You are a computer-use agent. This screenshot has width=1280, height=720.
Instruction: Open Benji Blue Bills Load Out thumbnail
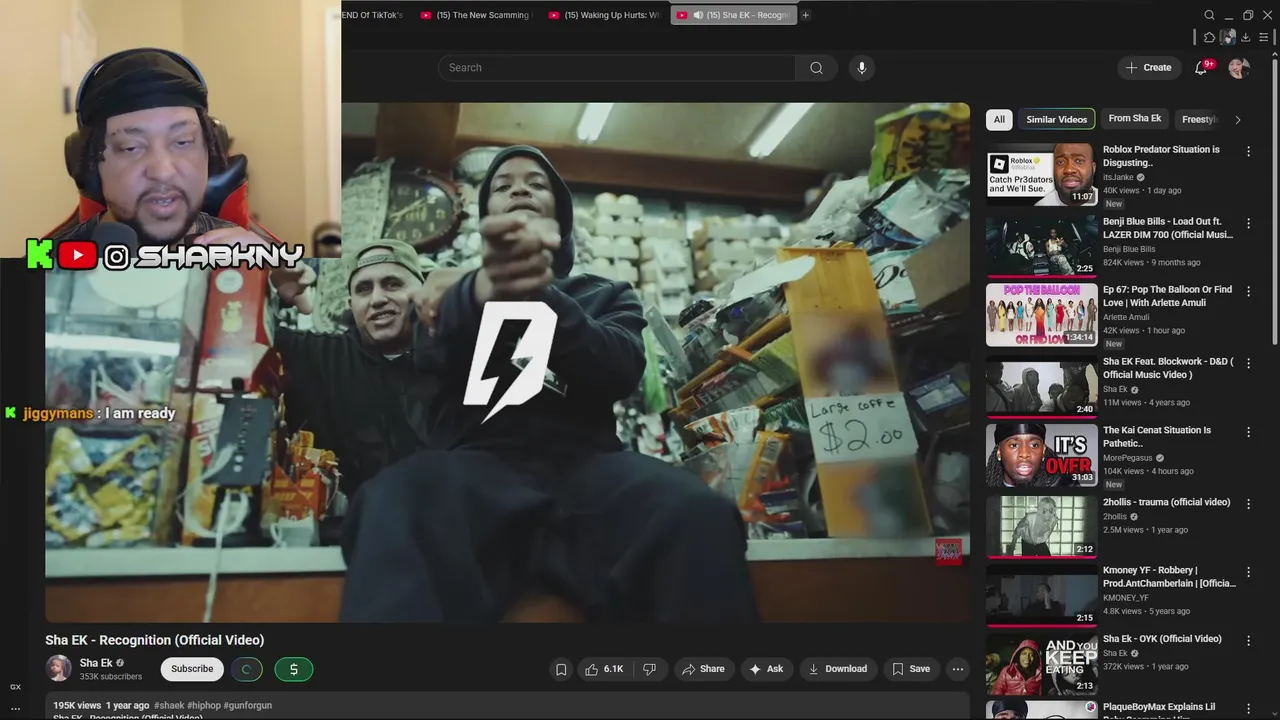pos(1041,245)
